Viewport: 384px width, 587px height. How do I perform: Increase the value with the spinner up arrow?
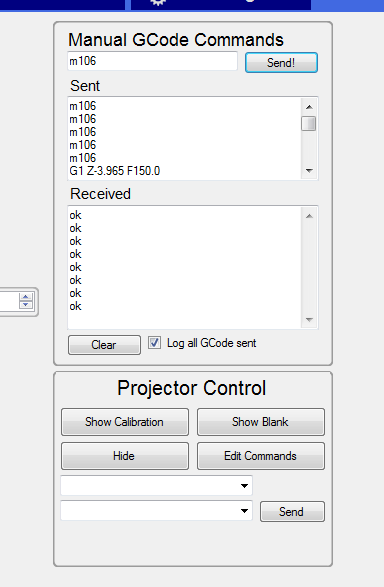tap(26, 297)
